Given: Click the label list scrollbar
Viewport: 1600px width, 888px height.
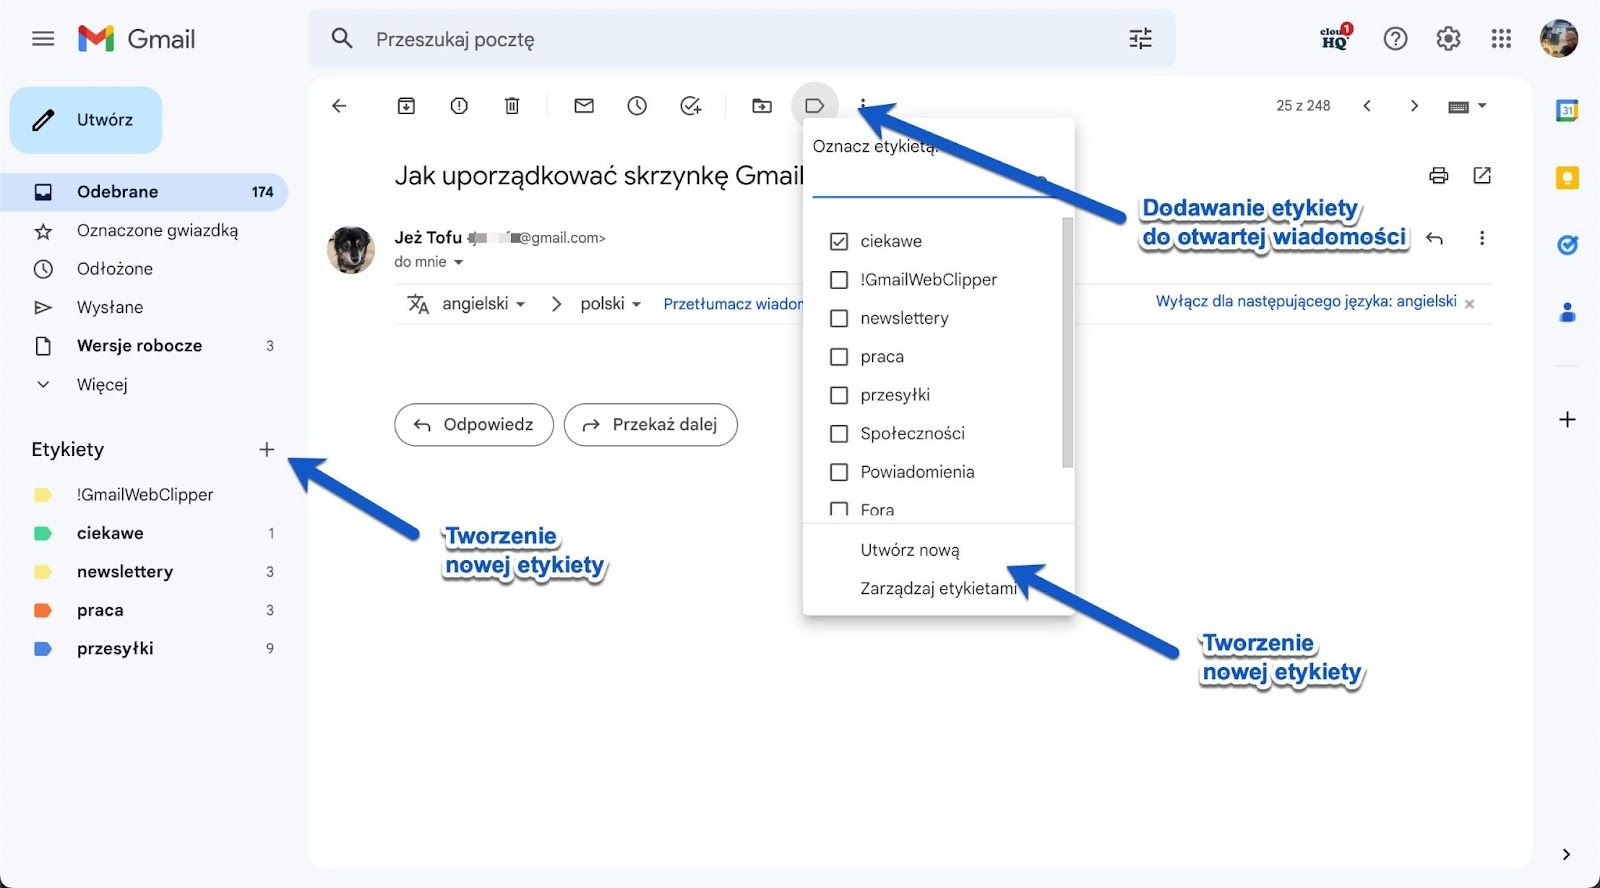Looking at the screenshot, I should click(x=1067, y=342).
